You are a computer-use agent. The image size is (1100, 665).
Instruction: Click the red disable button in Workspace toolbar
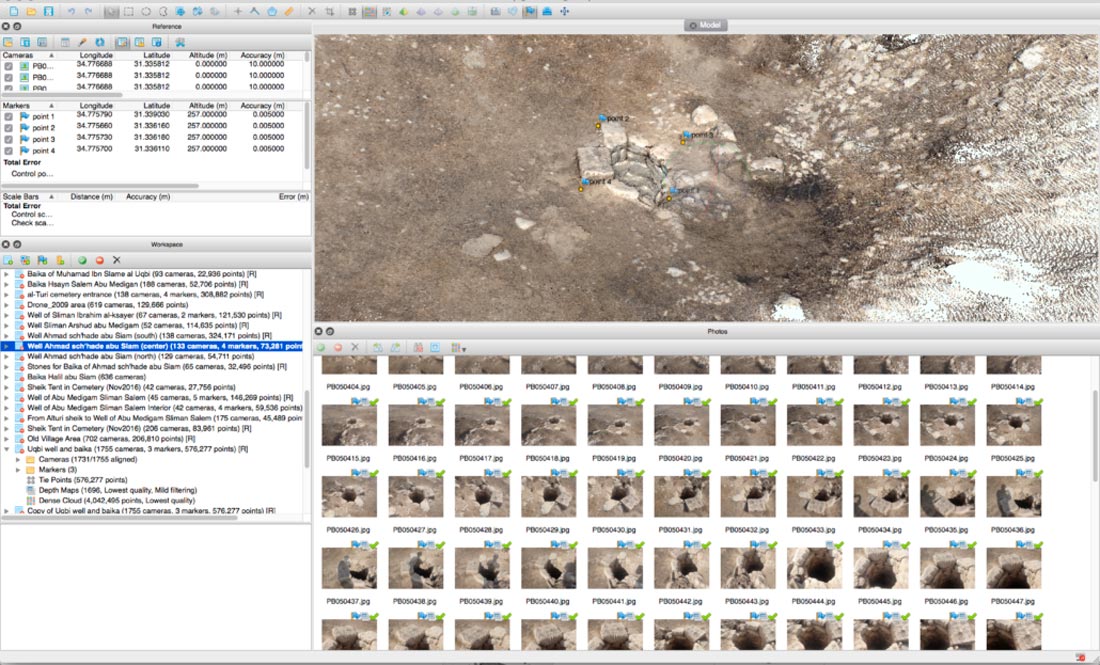pyautogui.click(x=99, y=260)
